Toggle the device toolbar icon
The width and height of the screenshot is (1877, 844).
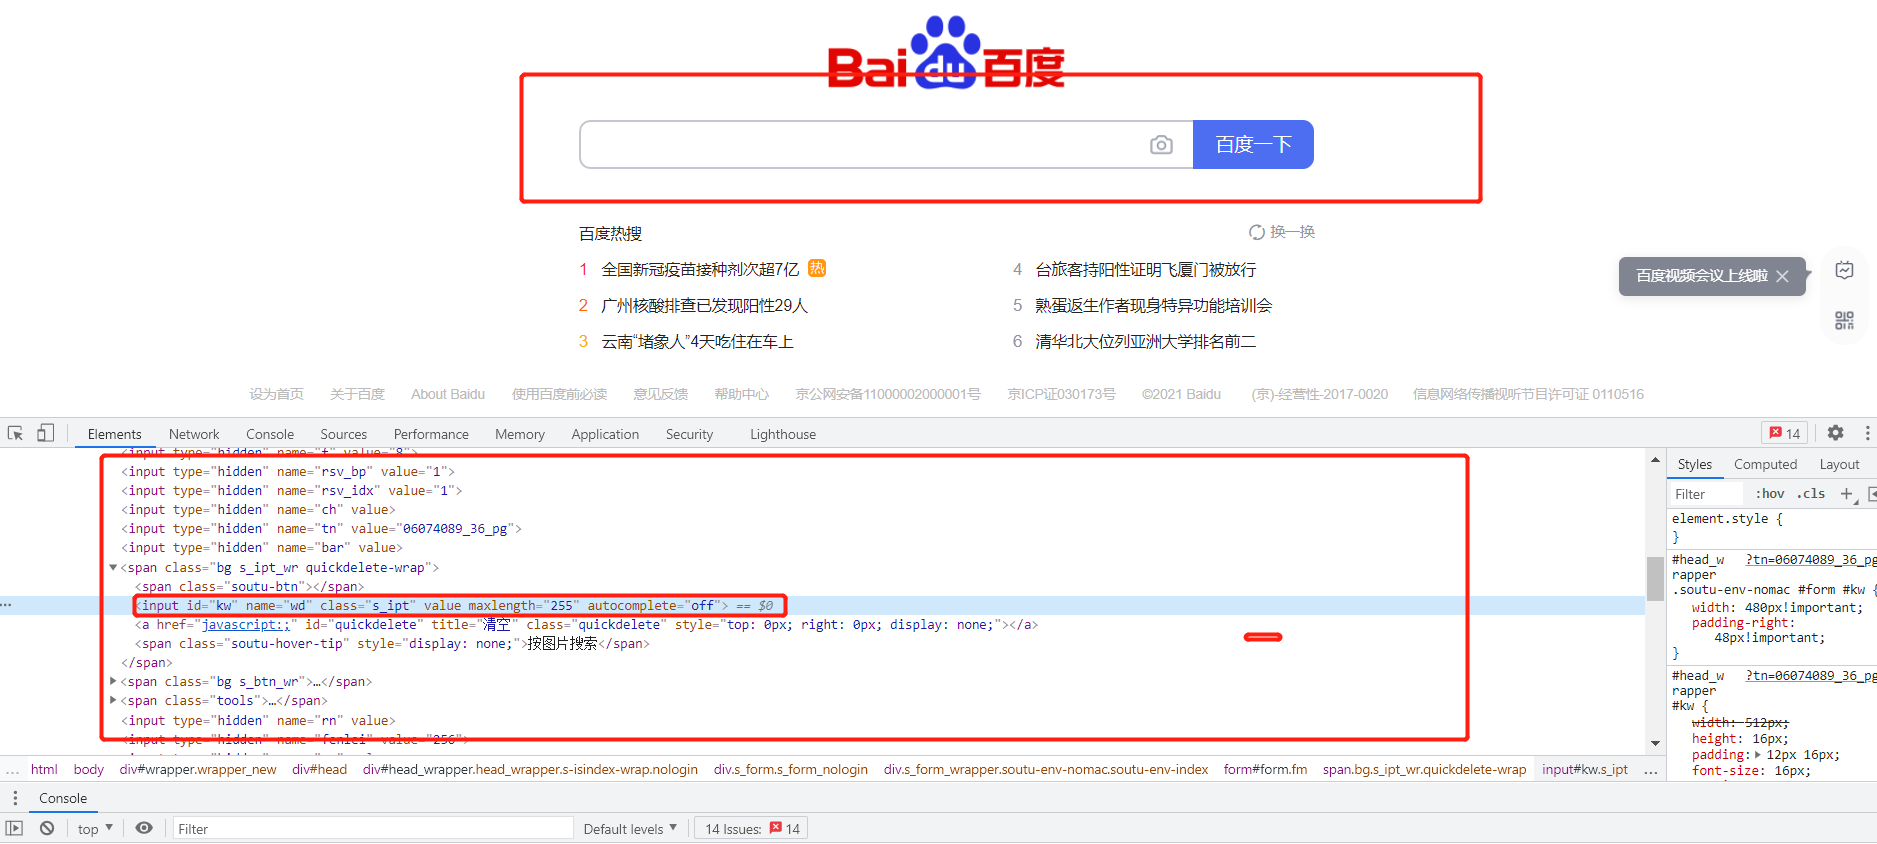pos(45,433)
